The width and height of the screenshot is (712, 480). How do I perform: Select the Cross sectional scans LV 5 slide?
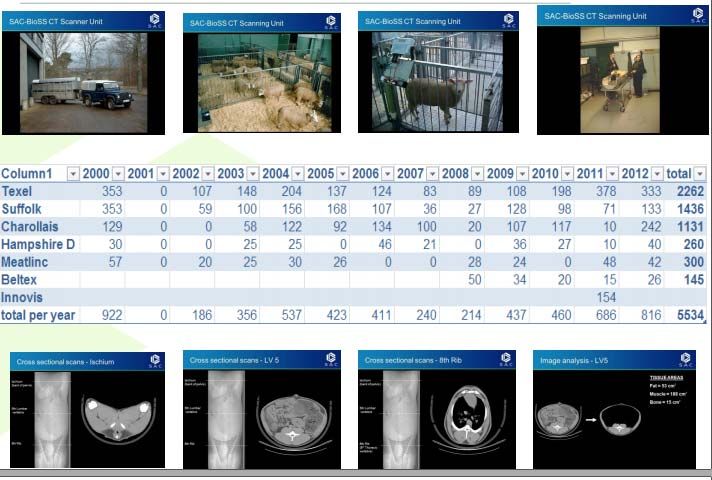pyautogui.click(x=262, y=409)
